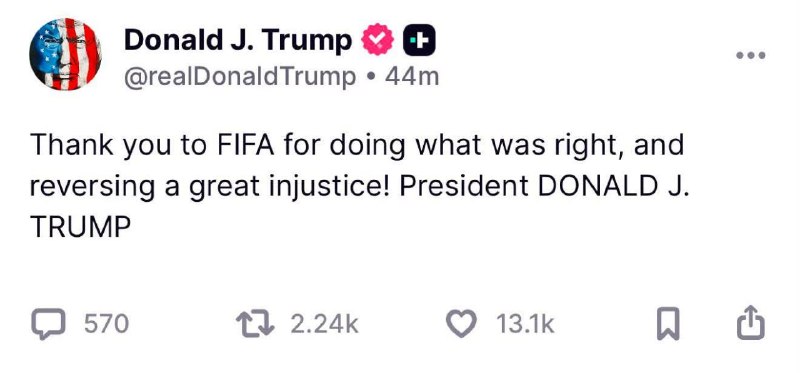Open the three-dot more options menu

click(x=751, y=55)
